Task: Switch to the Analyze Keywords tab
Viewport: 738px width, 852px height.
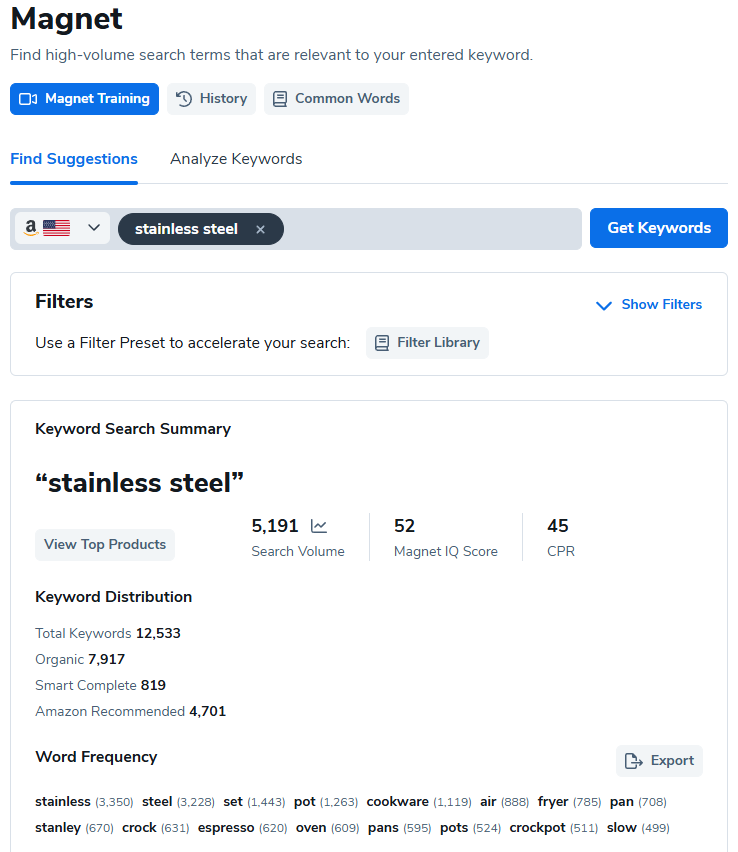Action: pyautogui.click(x=236, y=159)
